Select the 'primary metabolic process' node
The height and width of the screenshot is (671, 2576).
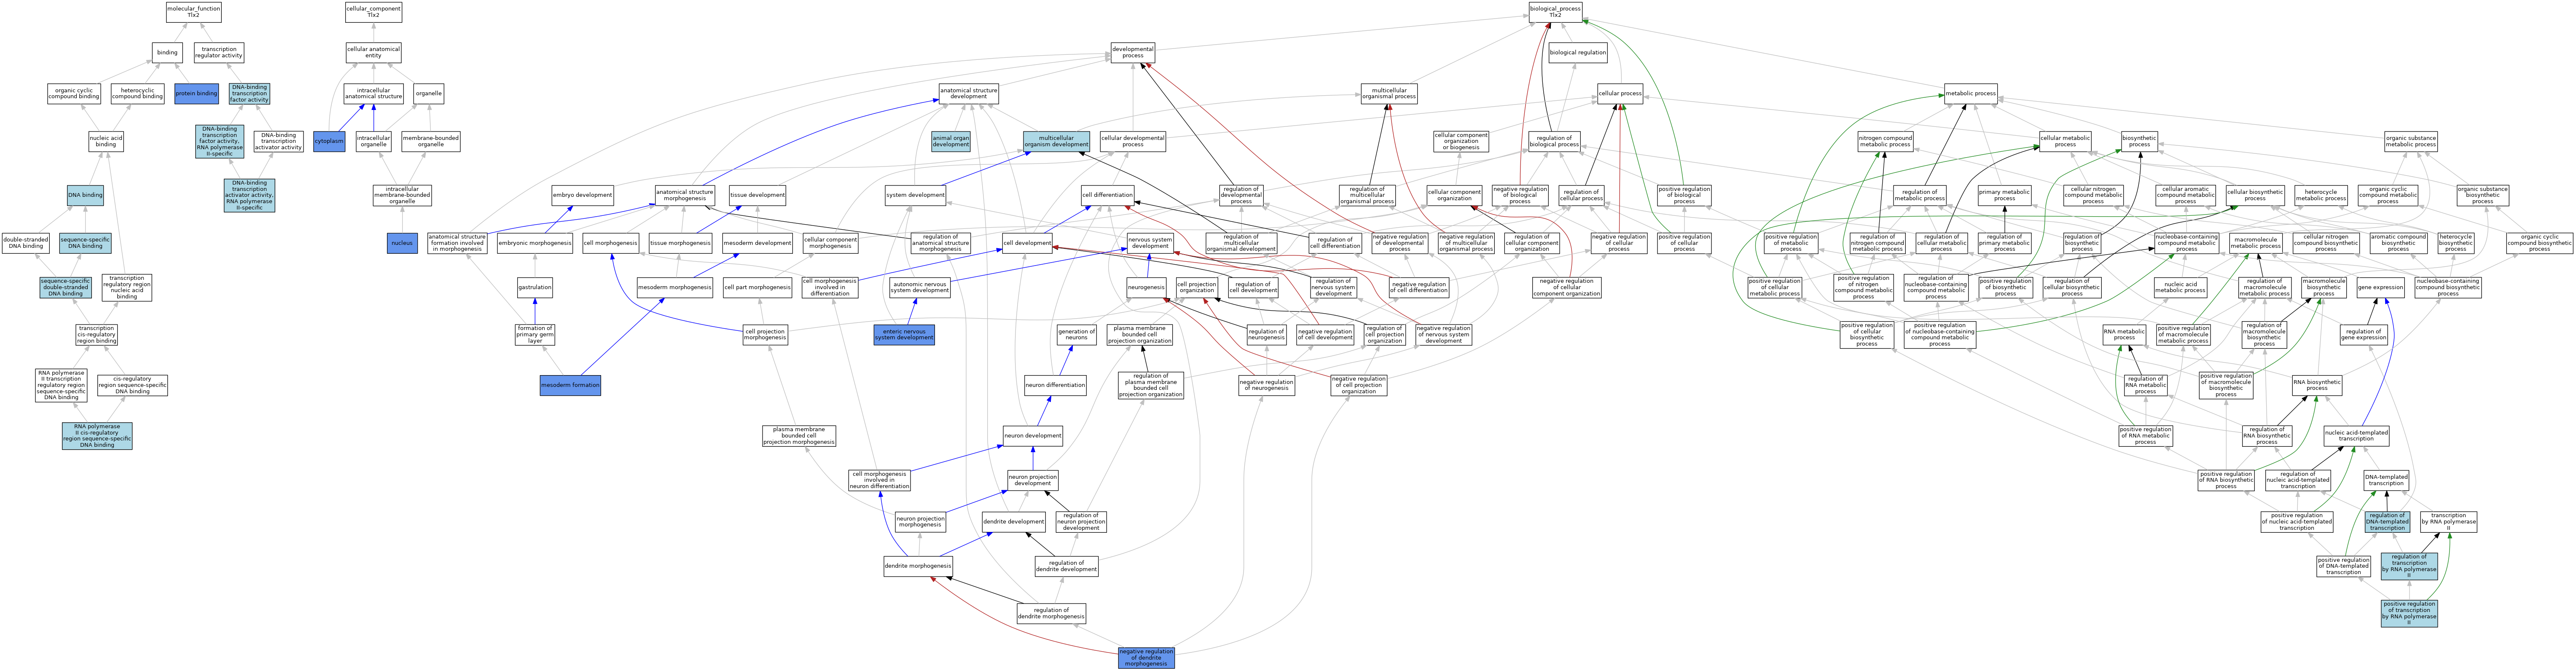tap(2005, 195)
